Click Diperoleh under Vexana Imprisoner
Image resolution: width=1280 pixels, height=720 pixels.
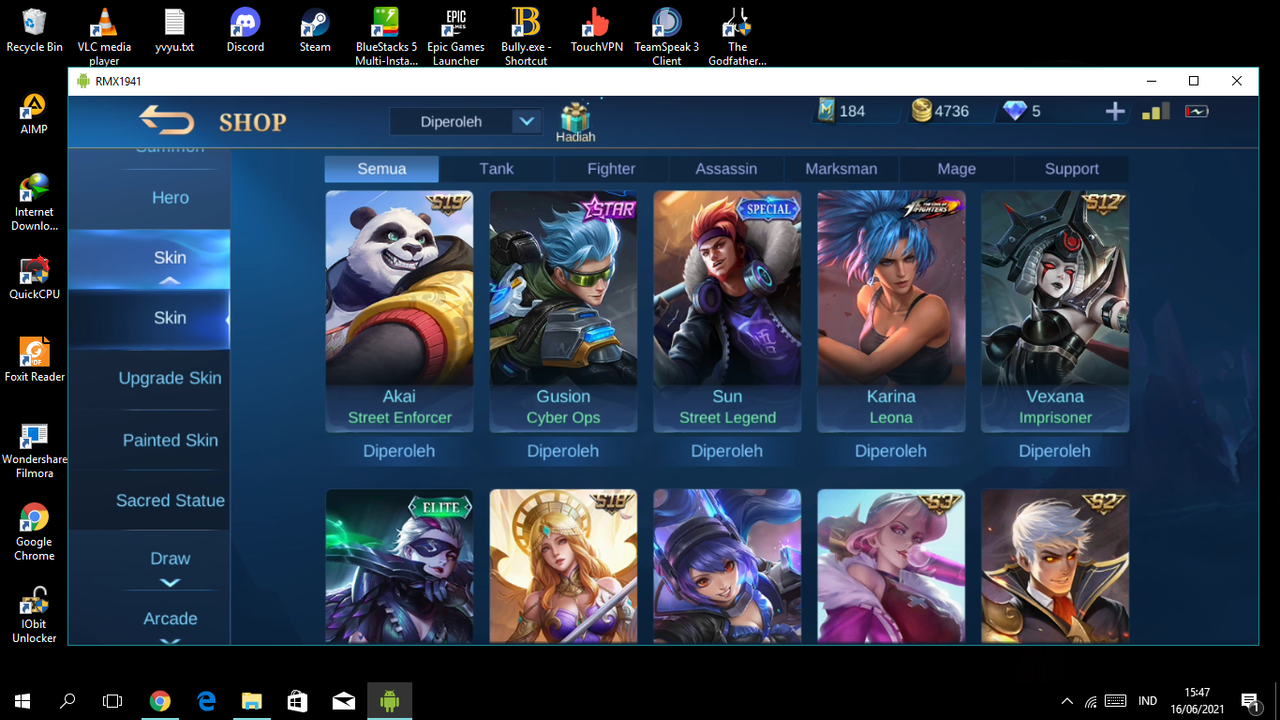click(x=1055, y=451)
